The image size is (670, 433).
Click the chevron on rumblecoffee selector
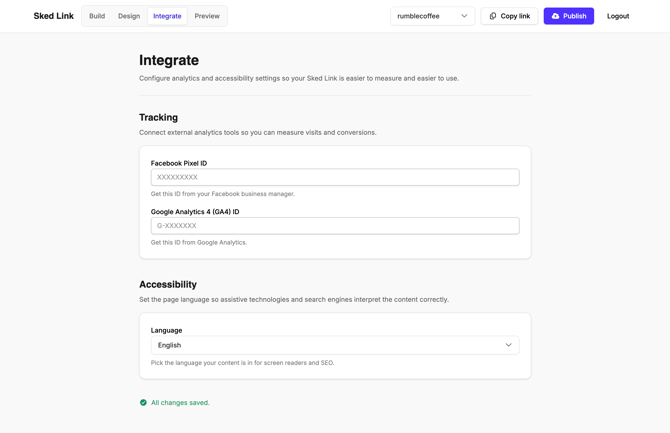pos(464,16)
